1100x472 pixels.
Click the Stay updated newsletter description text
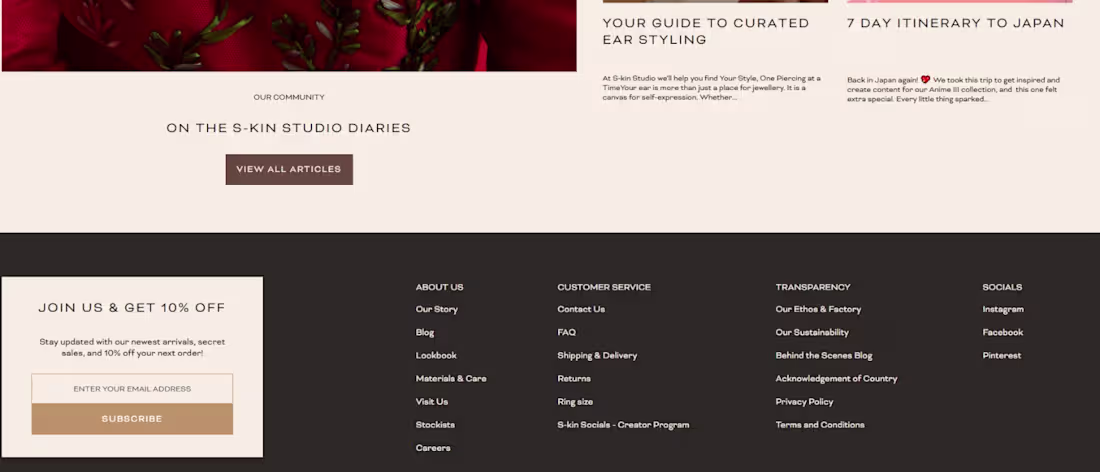pos(132,348)
